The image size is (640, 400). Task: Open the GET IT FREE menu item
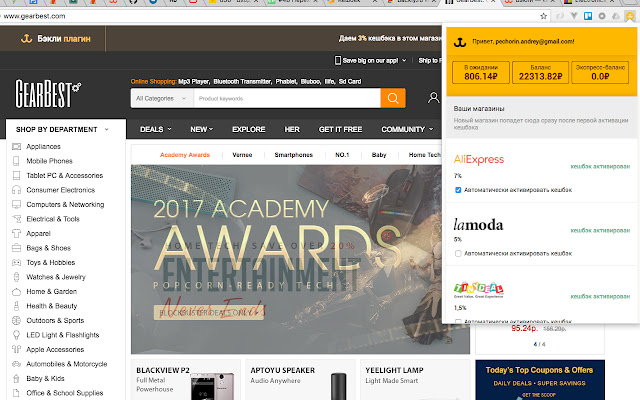340,129
